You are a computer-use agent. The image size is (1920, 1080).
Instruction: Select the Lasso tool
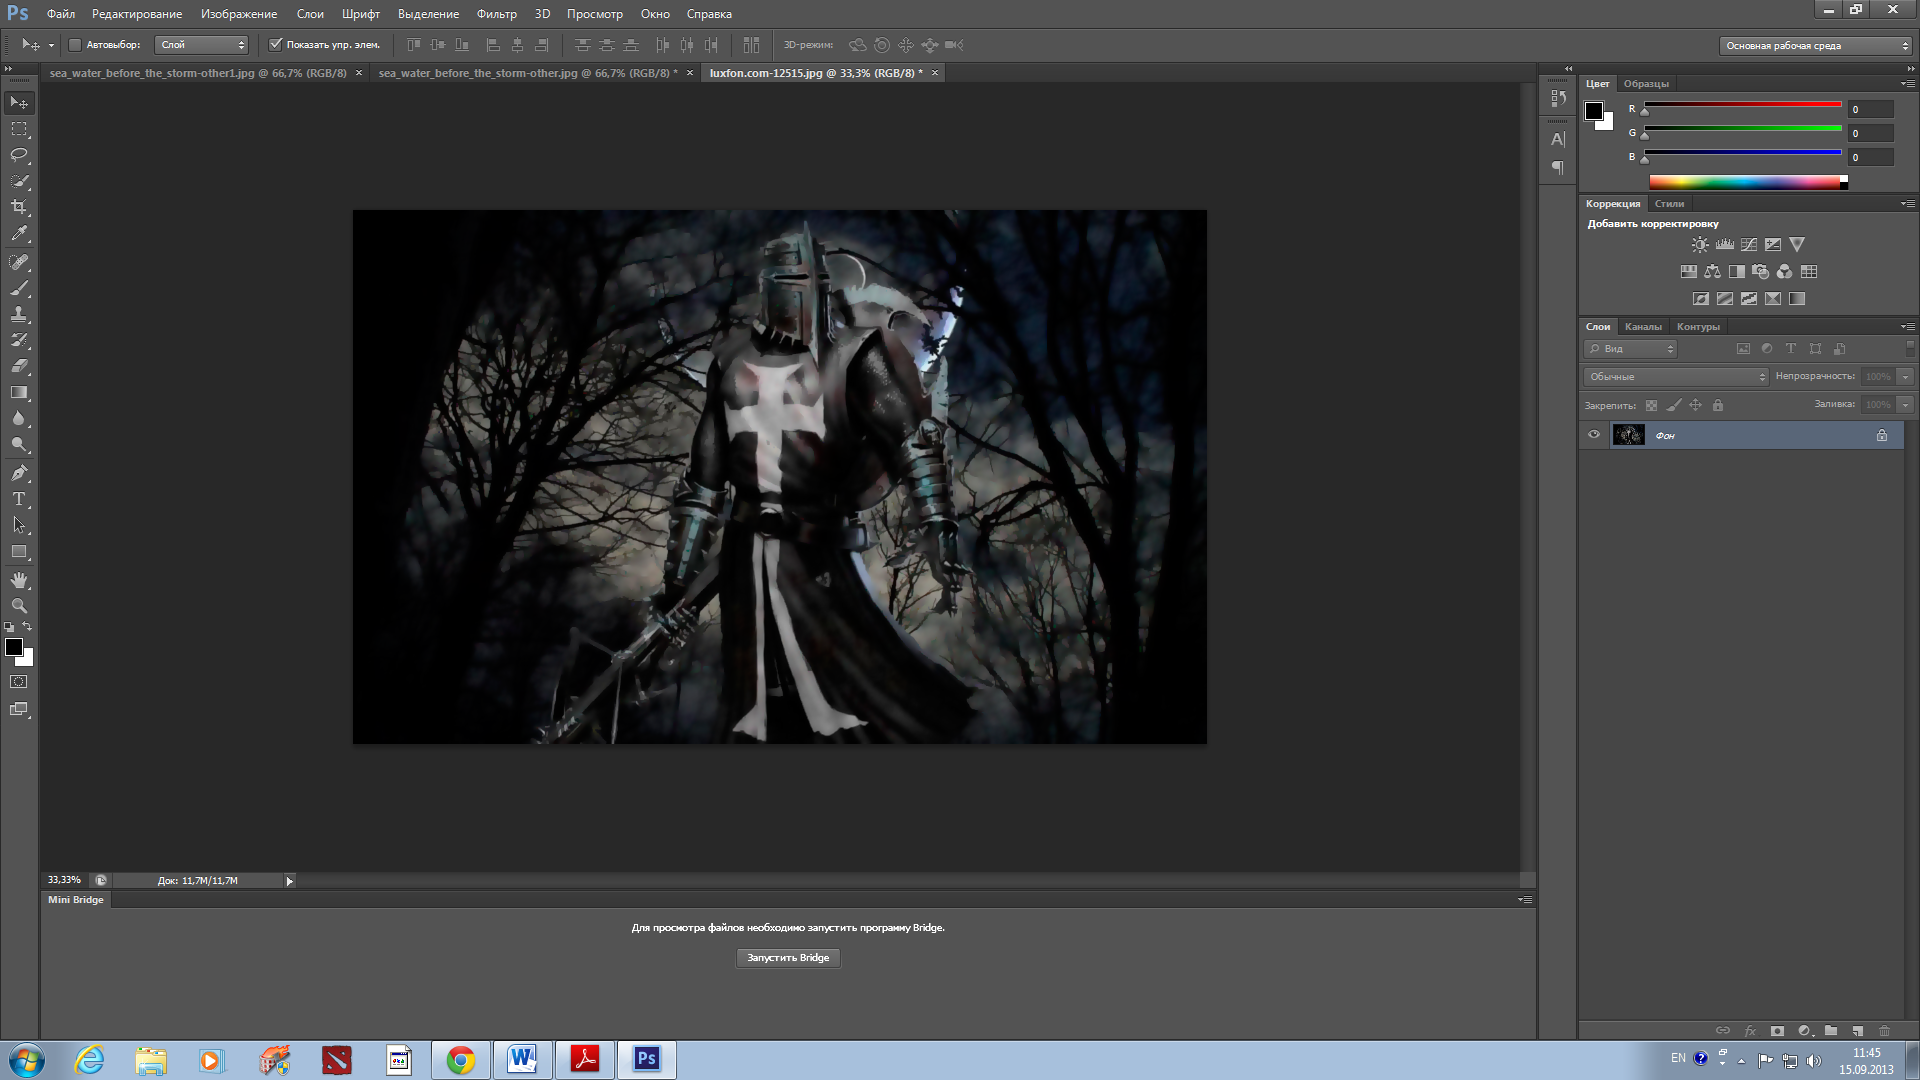coord(19,155)
